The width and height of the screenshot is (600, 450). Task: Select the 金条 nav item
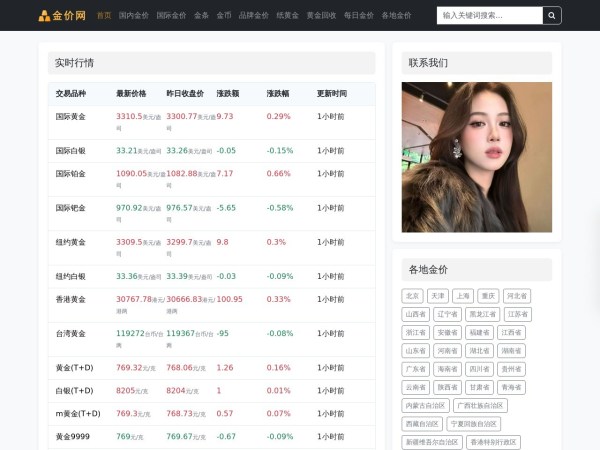pyautogui.click(x=202, y=16)
